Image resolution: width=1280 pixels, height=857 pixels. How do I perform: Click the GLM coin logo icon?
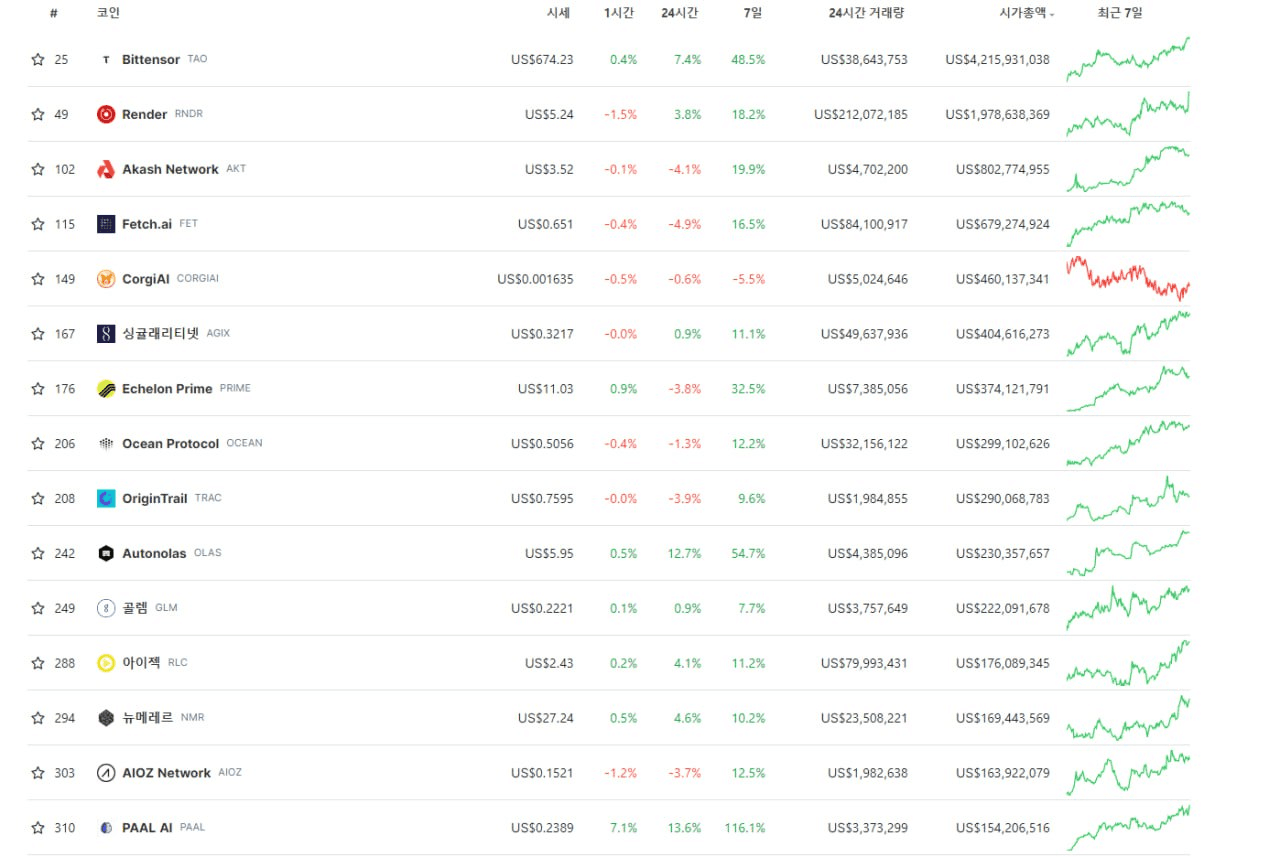pos(106,608)
